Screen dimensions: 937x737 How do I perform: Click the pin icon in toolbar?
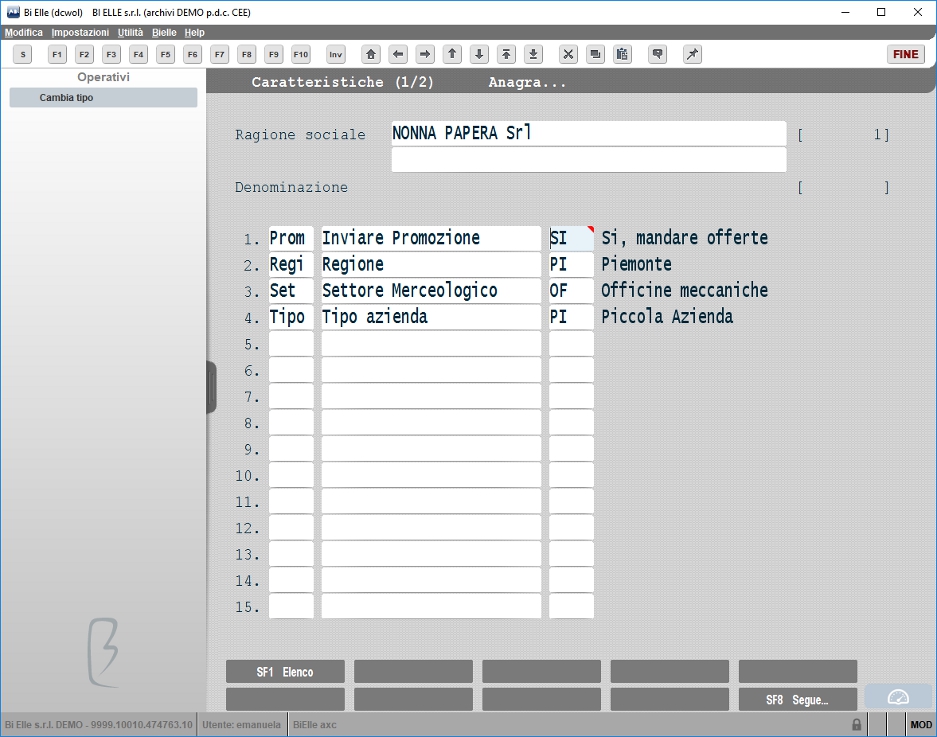tap(692, 54)
